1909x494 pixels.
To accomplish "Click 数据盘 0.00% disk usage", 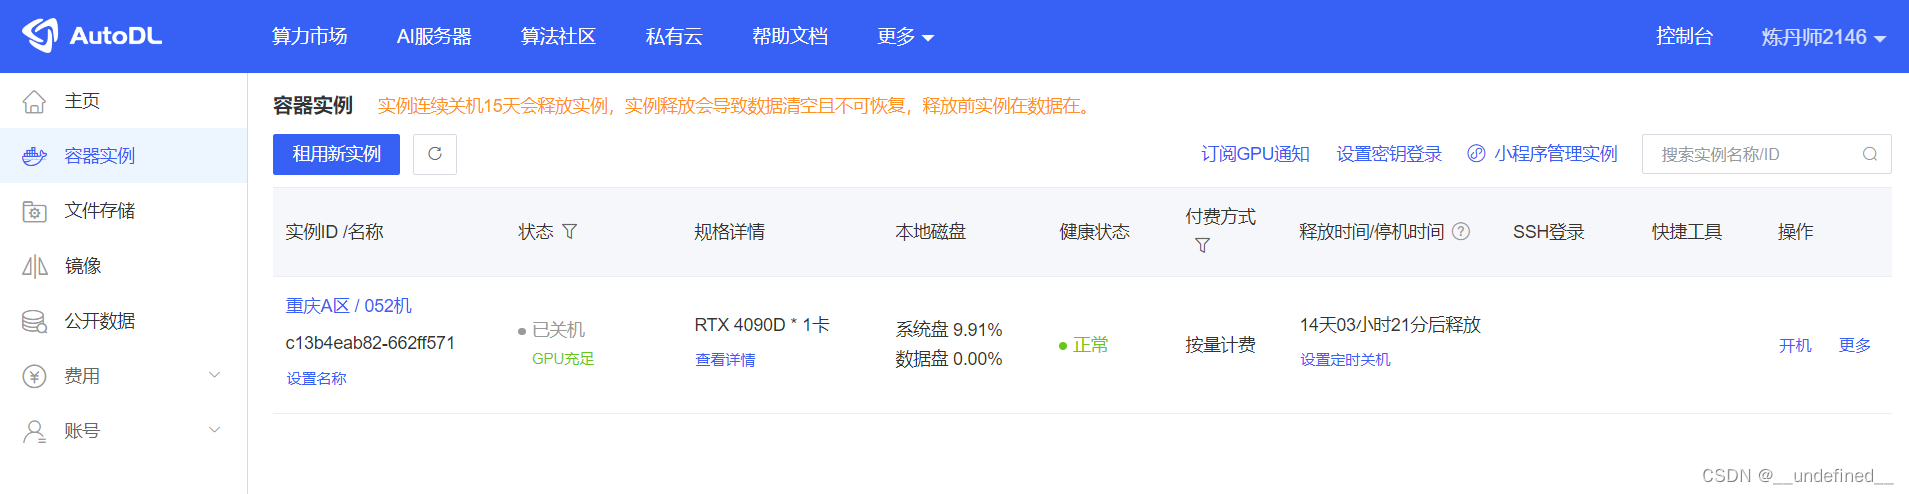I will click(x=949, y=359).
